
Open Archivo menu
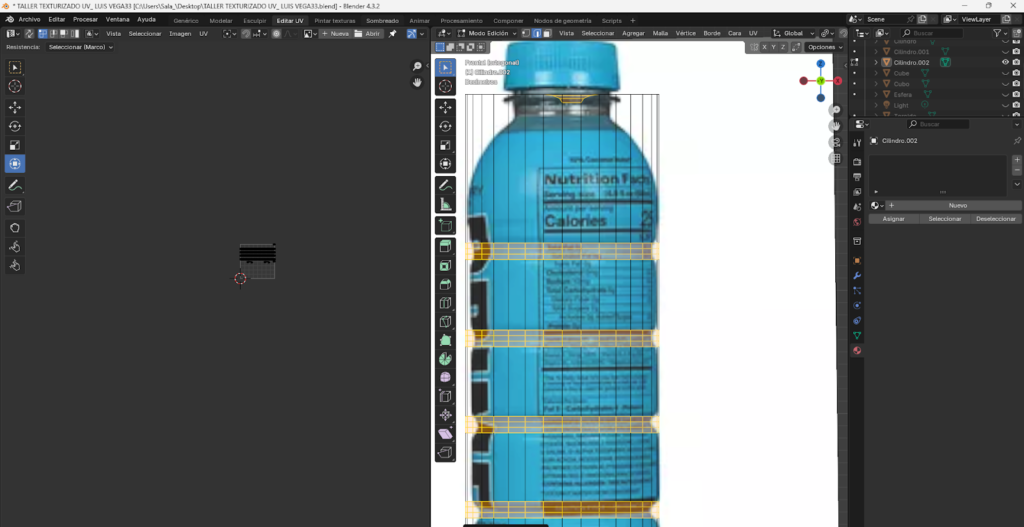click(29, 20)
